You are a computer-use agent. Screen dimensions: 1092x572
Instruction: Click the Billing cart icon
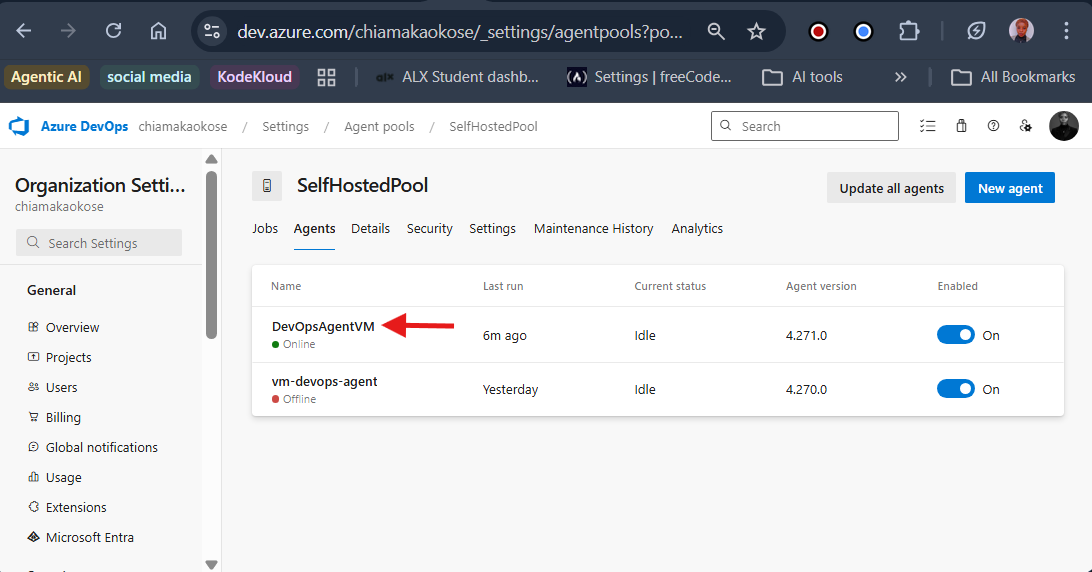tap(33, 417)
